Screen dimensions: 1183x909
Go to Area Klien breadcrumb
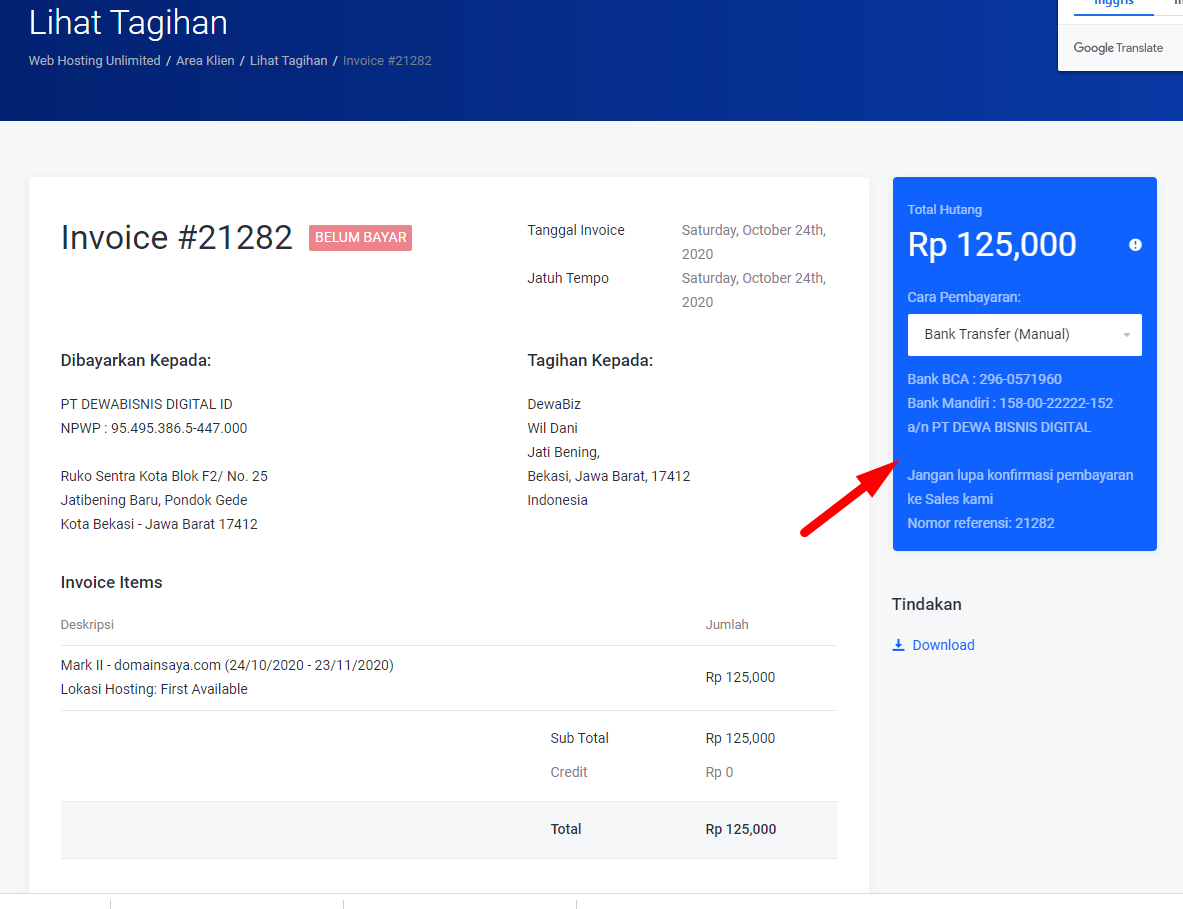click(205, 61)
